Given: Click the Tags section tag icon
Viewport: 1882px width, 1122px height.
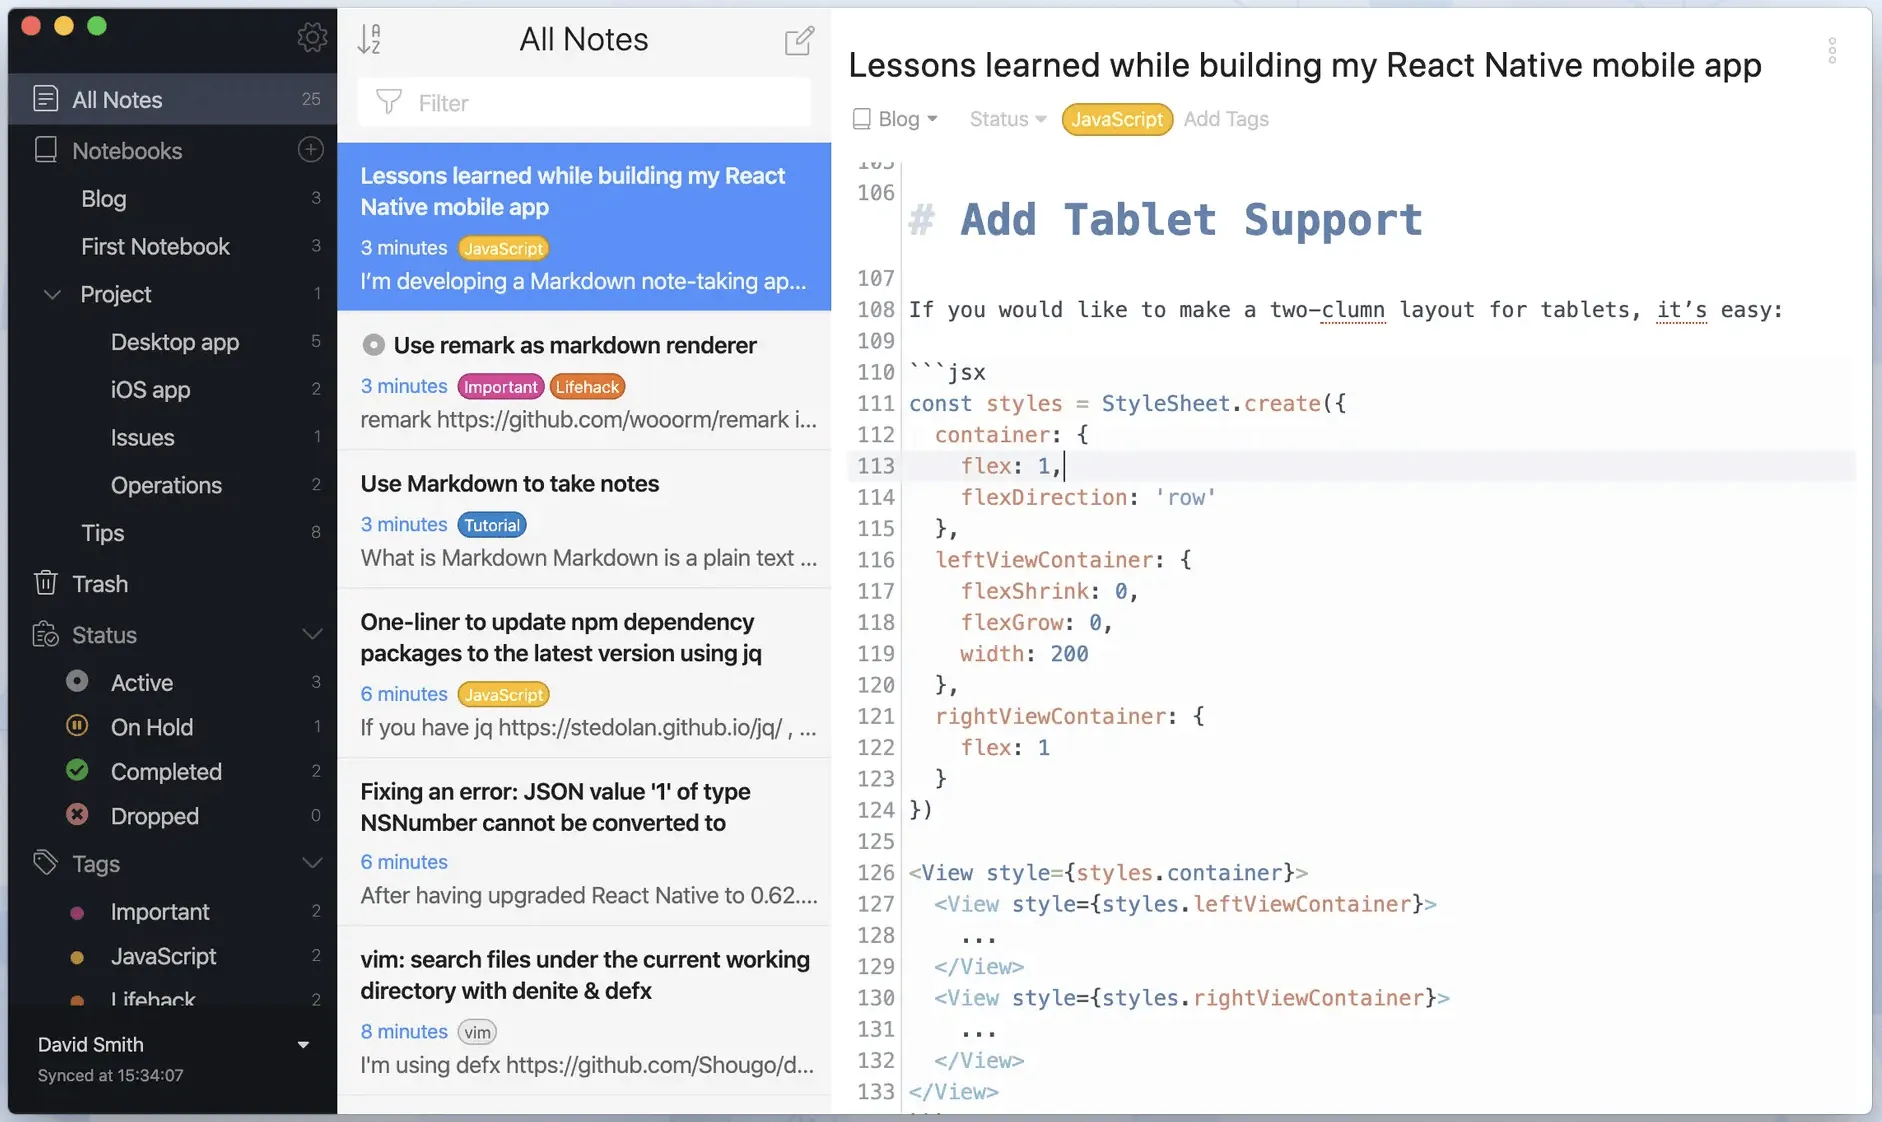Looking at the screenshot, I should pyautogui.click(x=45, y=863).
